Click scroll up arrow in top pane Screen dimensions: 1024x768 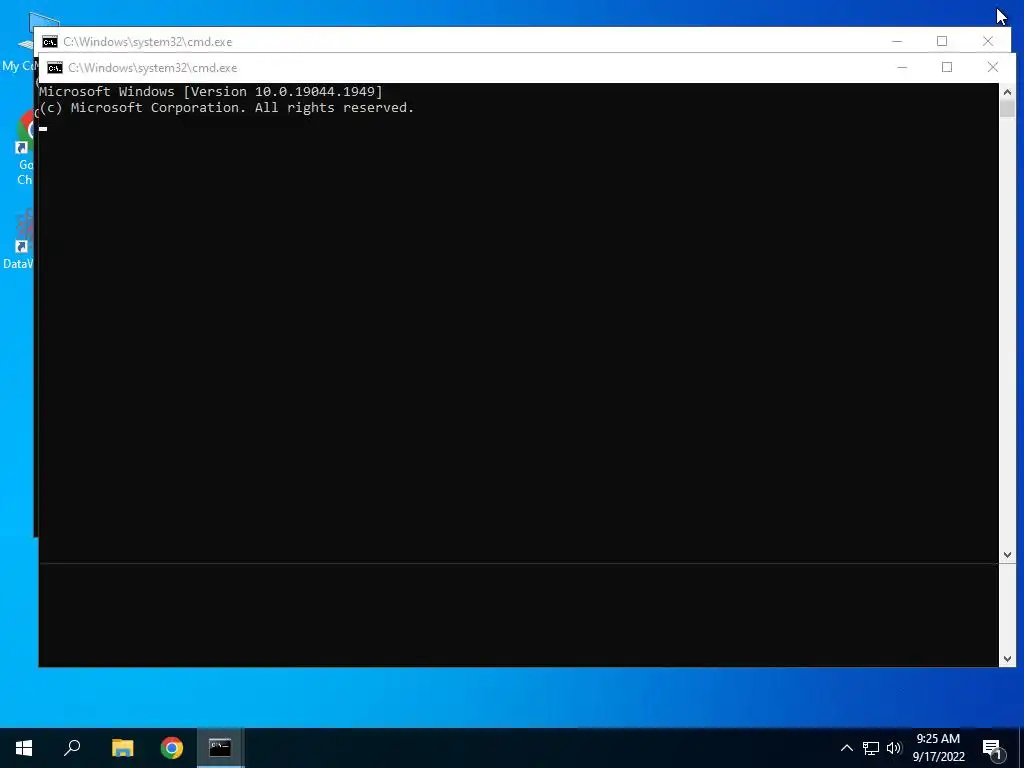coord(1007,92)
